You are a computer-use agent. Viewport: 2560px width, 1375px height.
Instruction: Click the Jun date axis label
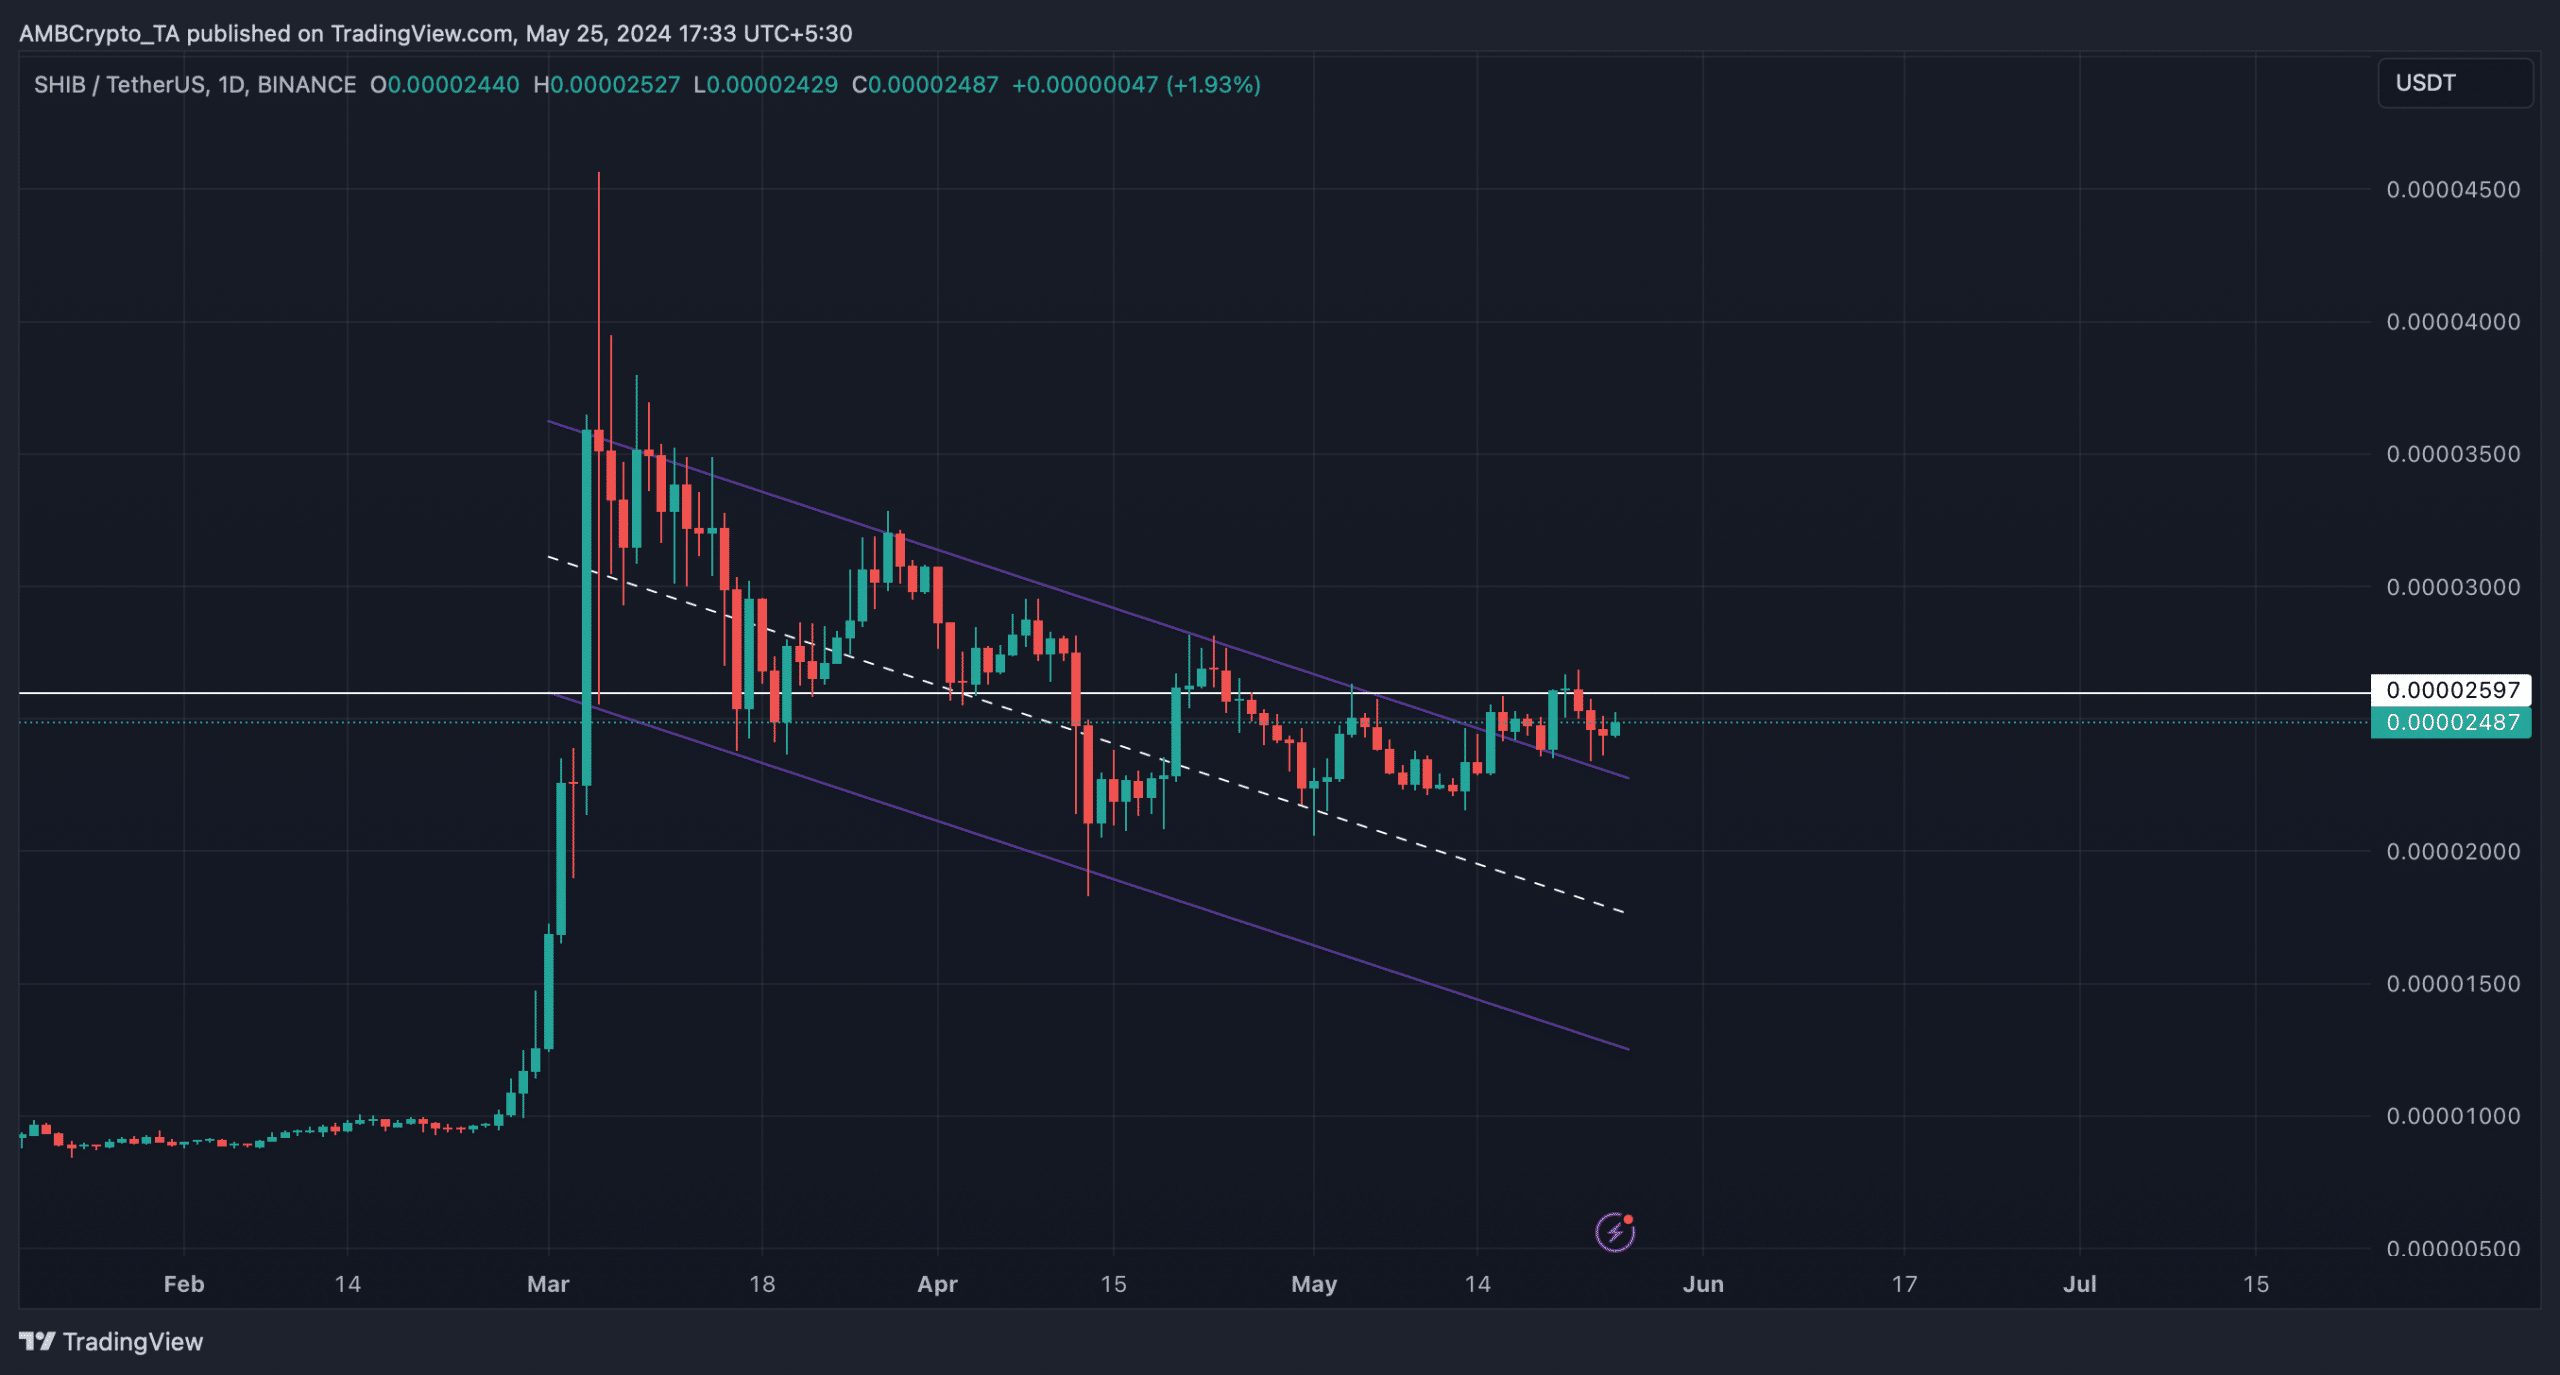pos(1703,1284)
